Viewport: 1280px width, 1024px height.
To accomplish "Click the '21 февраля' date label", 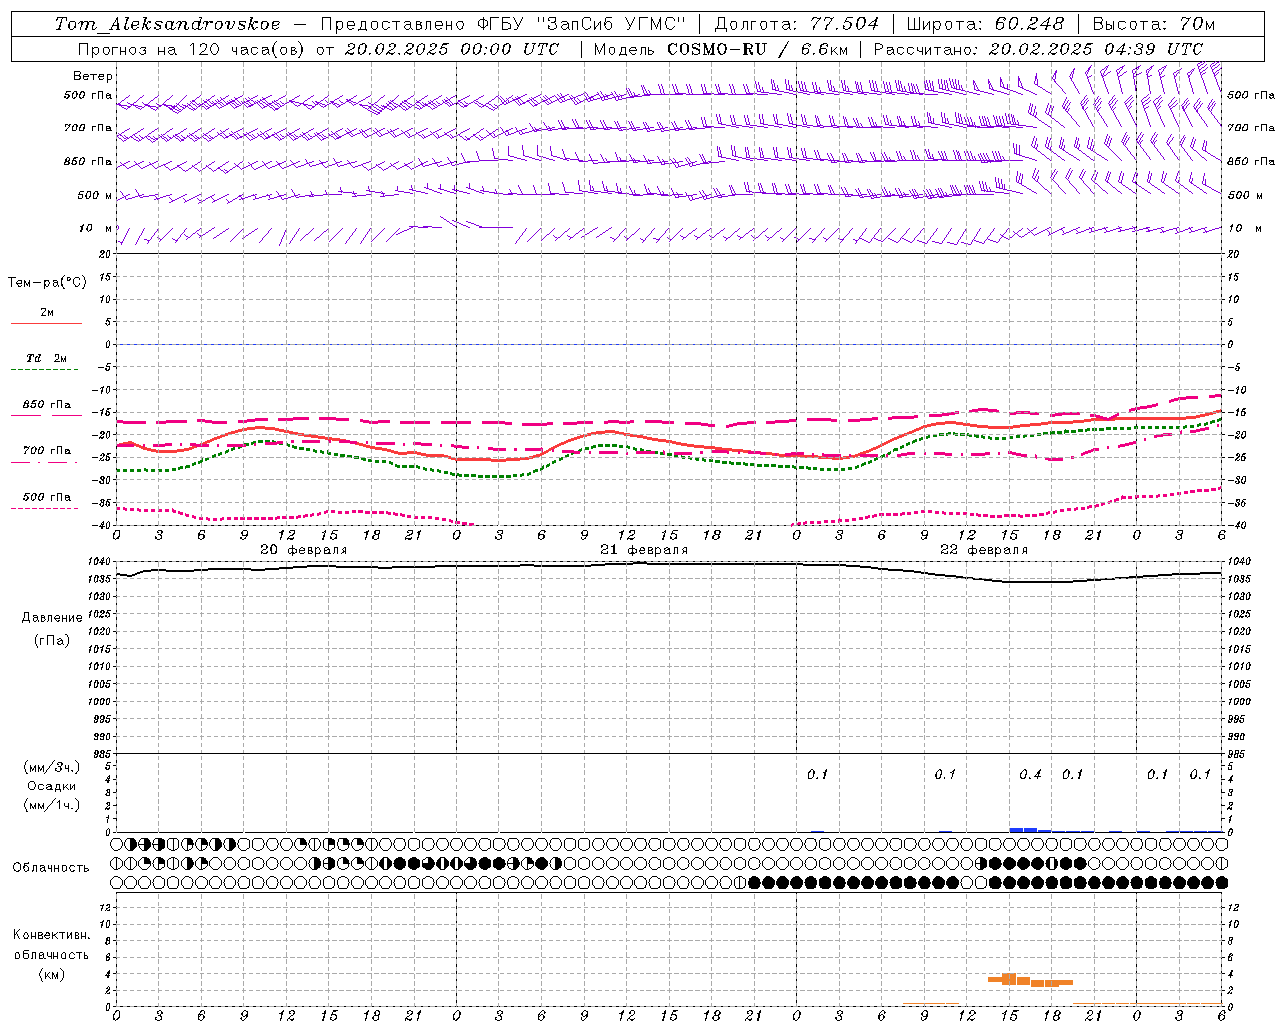I will [x=644, y=550].
